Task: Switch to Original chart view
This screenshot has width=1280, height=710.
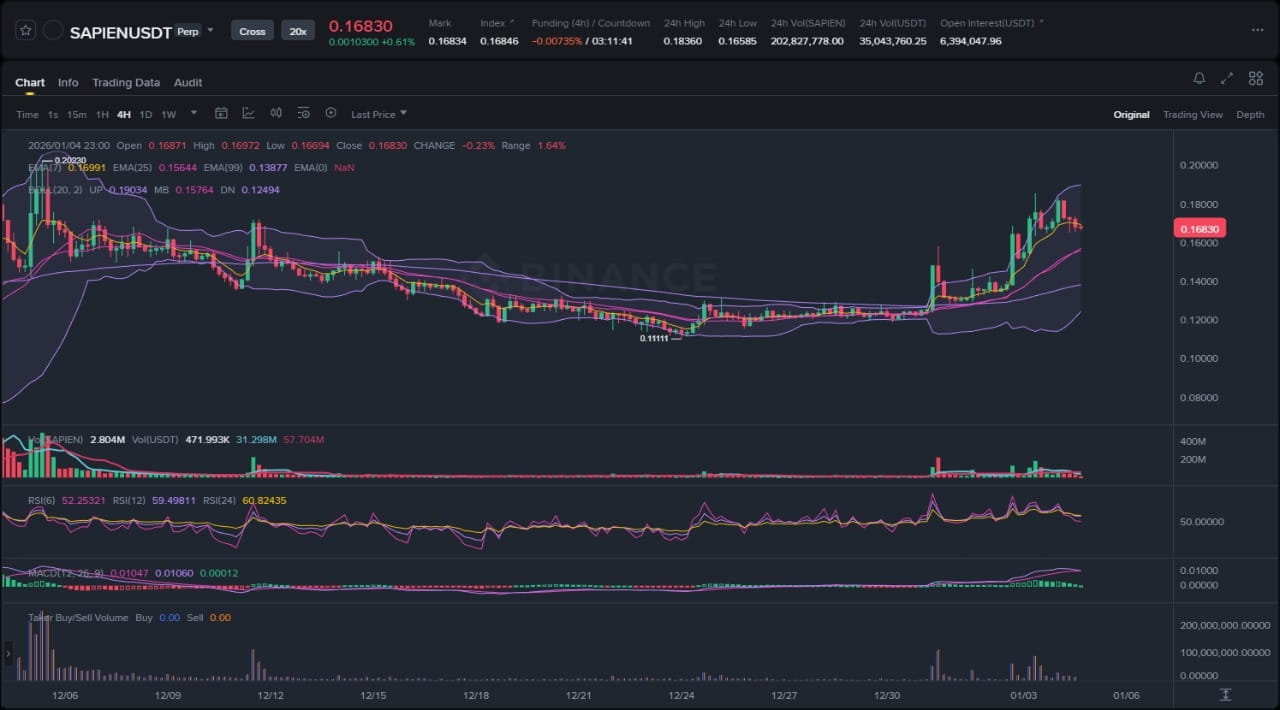Action: click(1131, 114)
